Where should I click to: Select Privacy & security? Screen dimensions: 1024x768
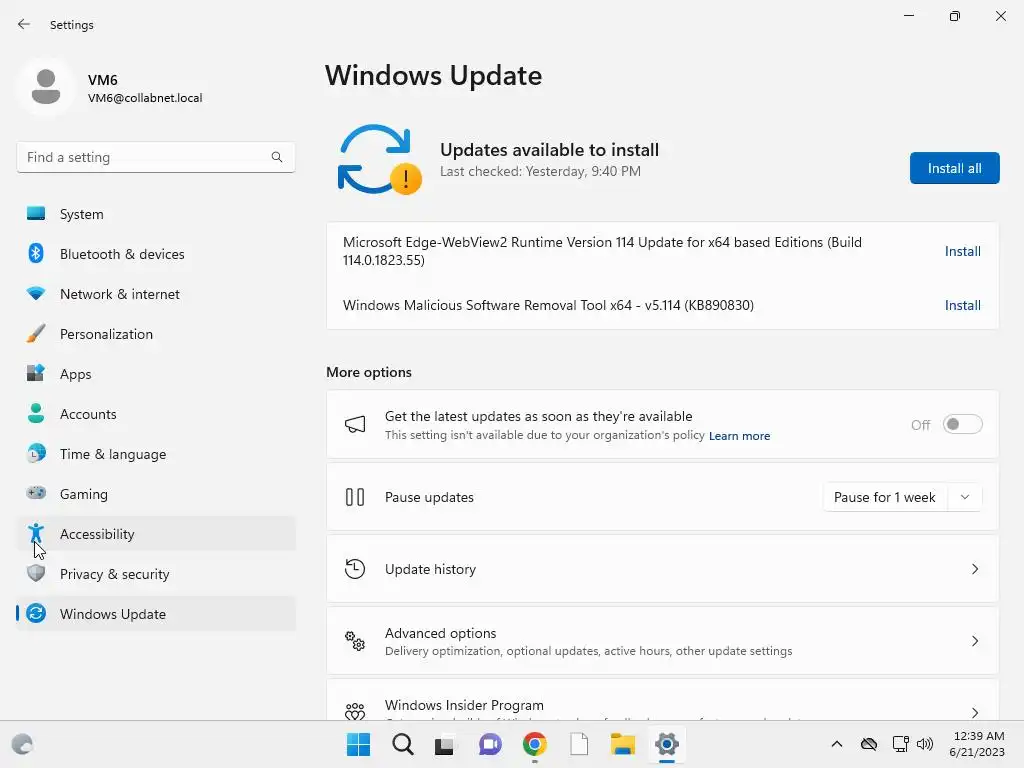click(x=156, y=573)
